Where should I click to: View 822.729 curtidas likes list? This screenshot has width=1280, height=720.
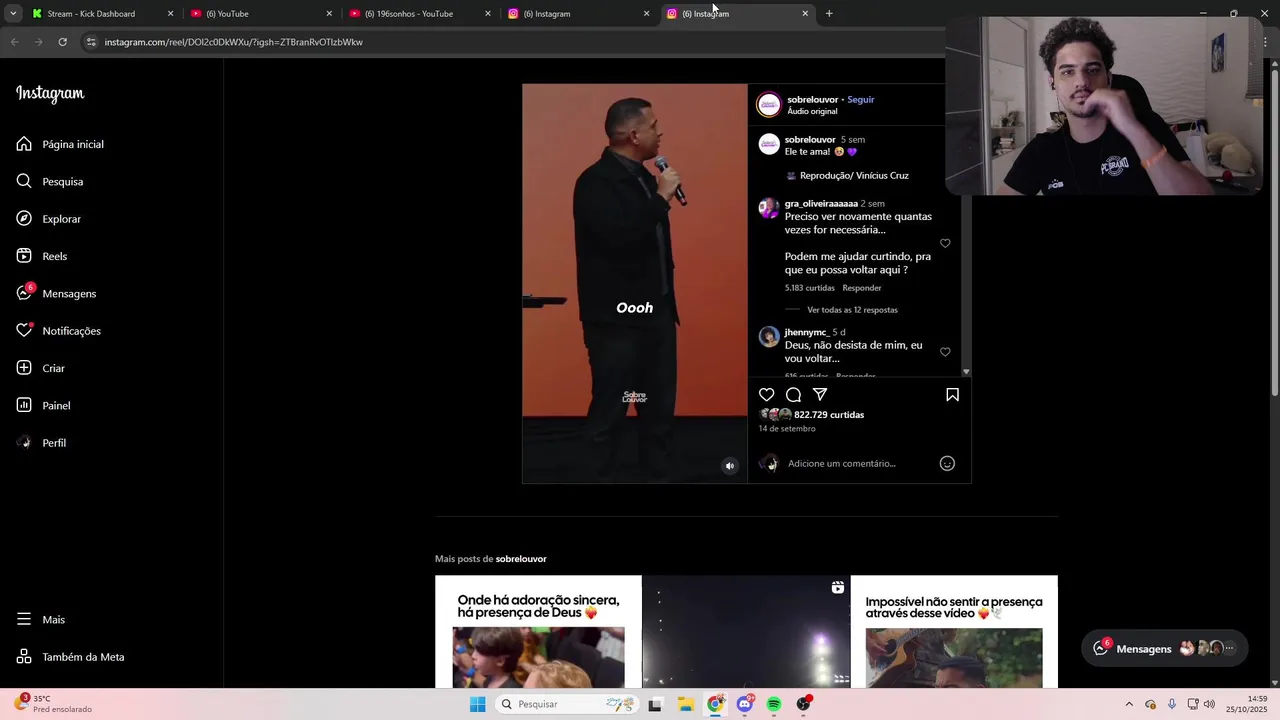click(x=829, y=415)
